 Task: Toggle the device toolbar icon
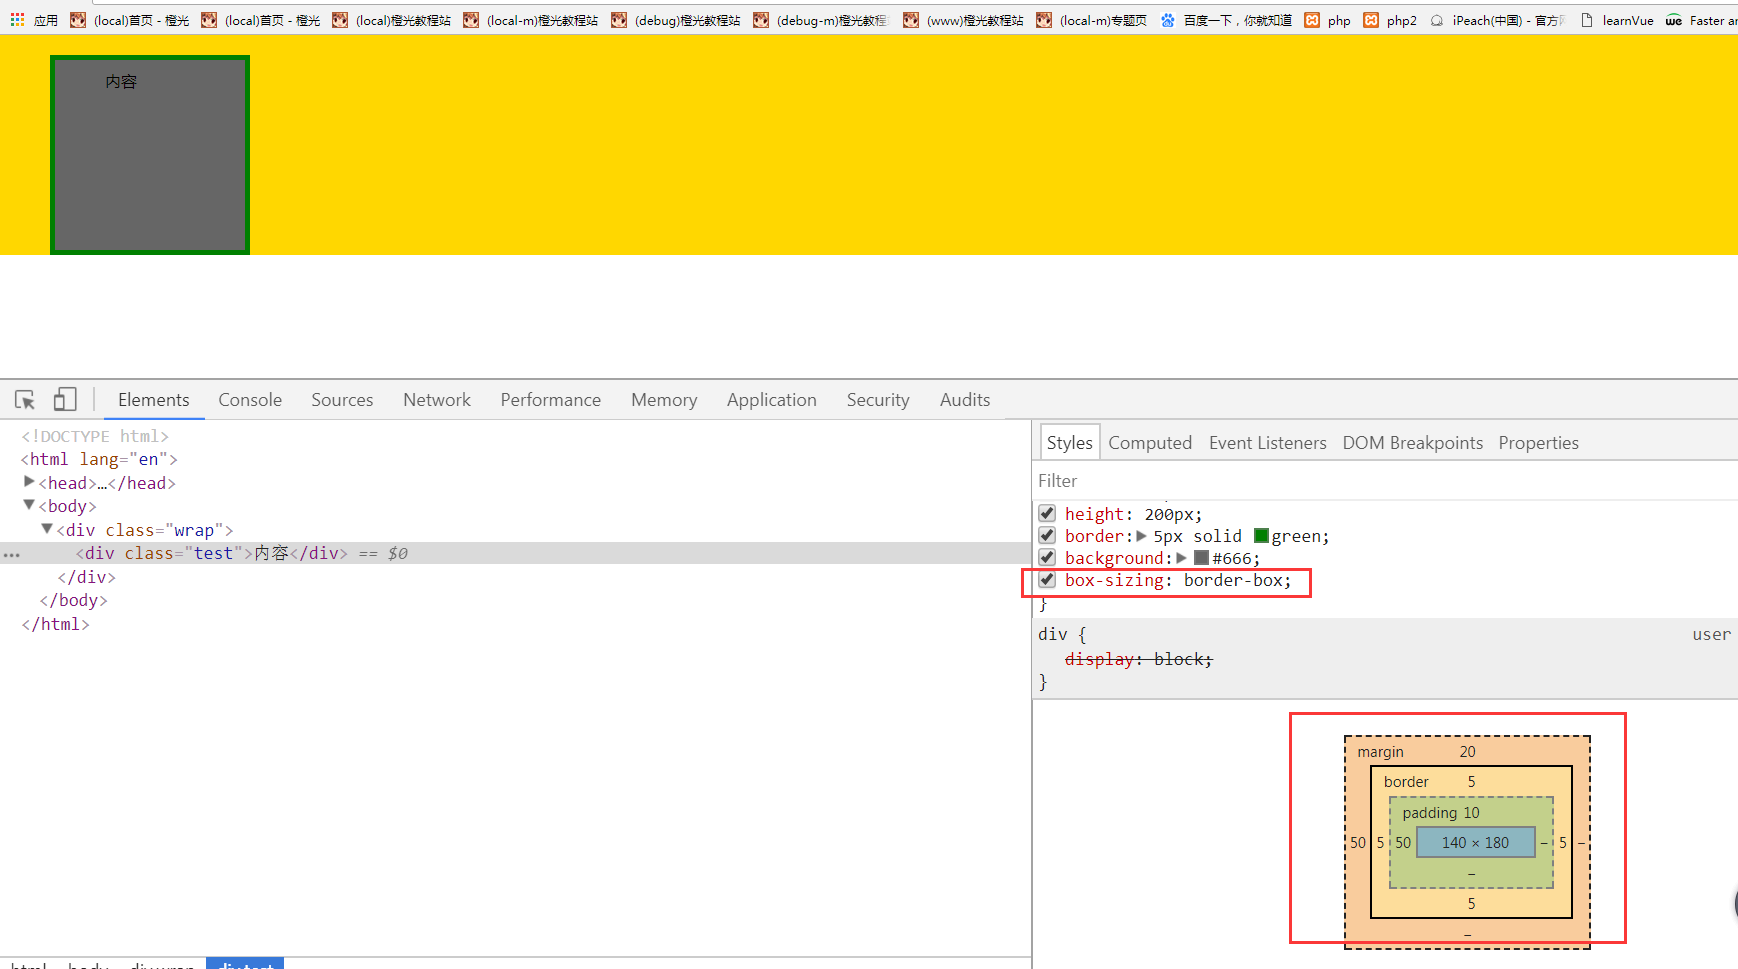pos(65,400)
